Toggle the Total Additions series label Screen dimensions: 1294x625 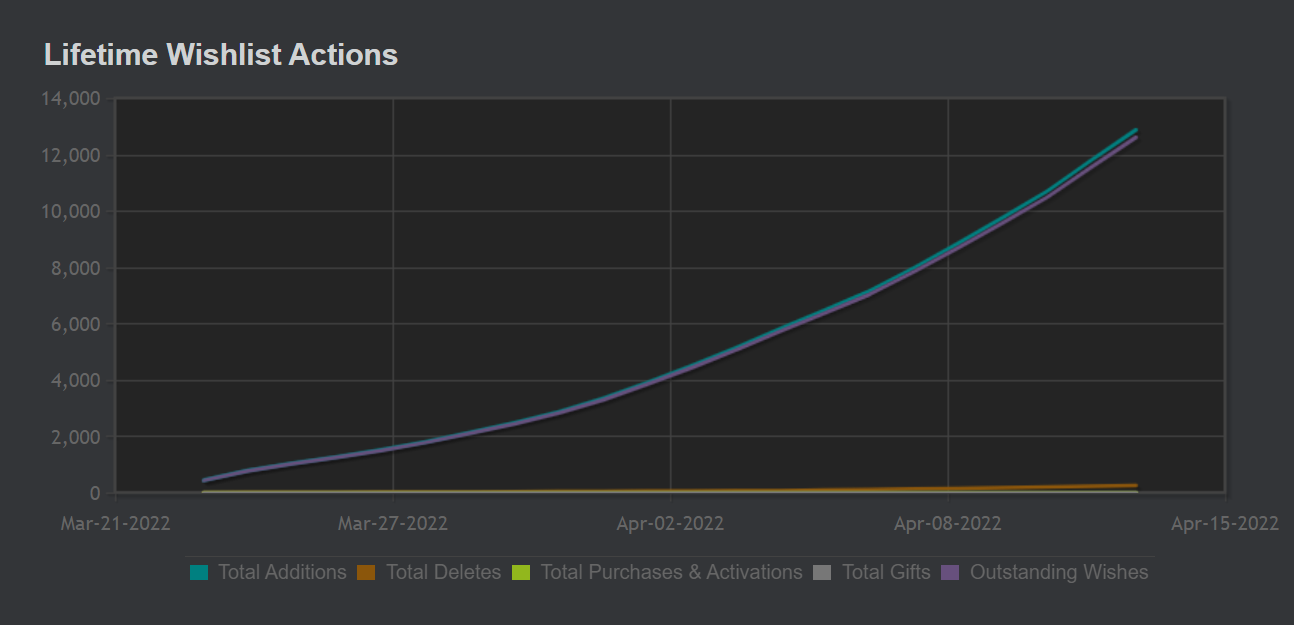point(282,573)
